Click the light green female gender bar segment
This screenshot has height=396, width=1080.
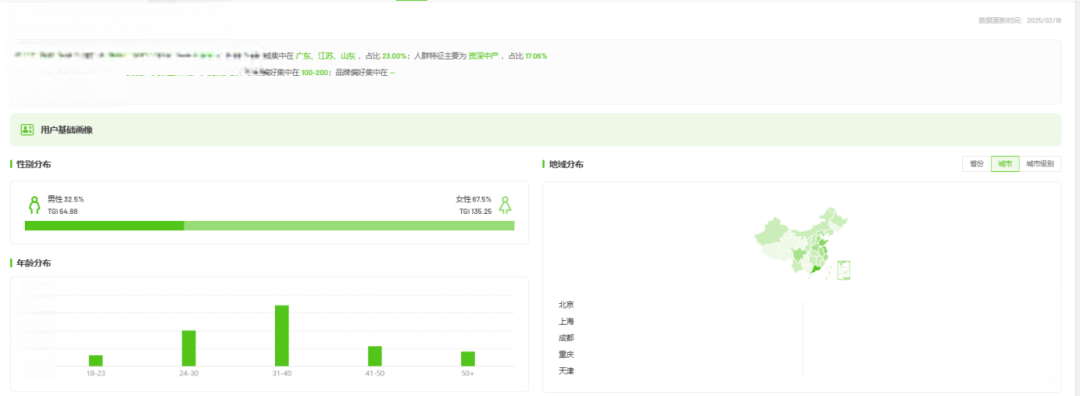[x=349, y=226]
